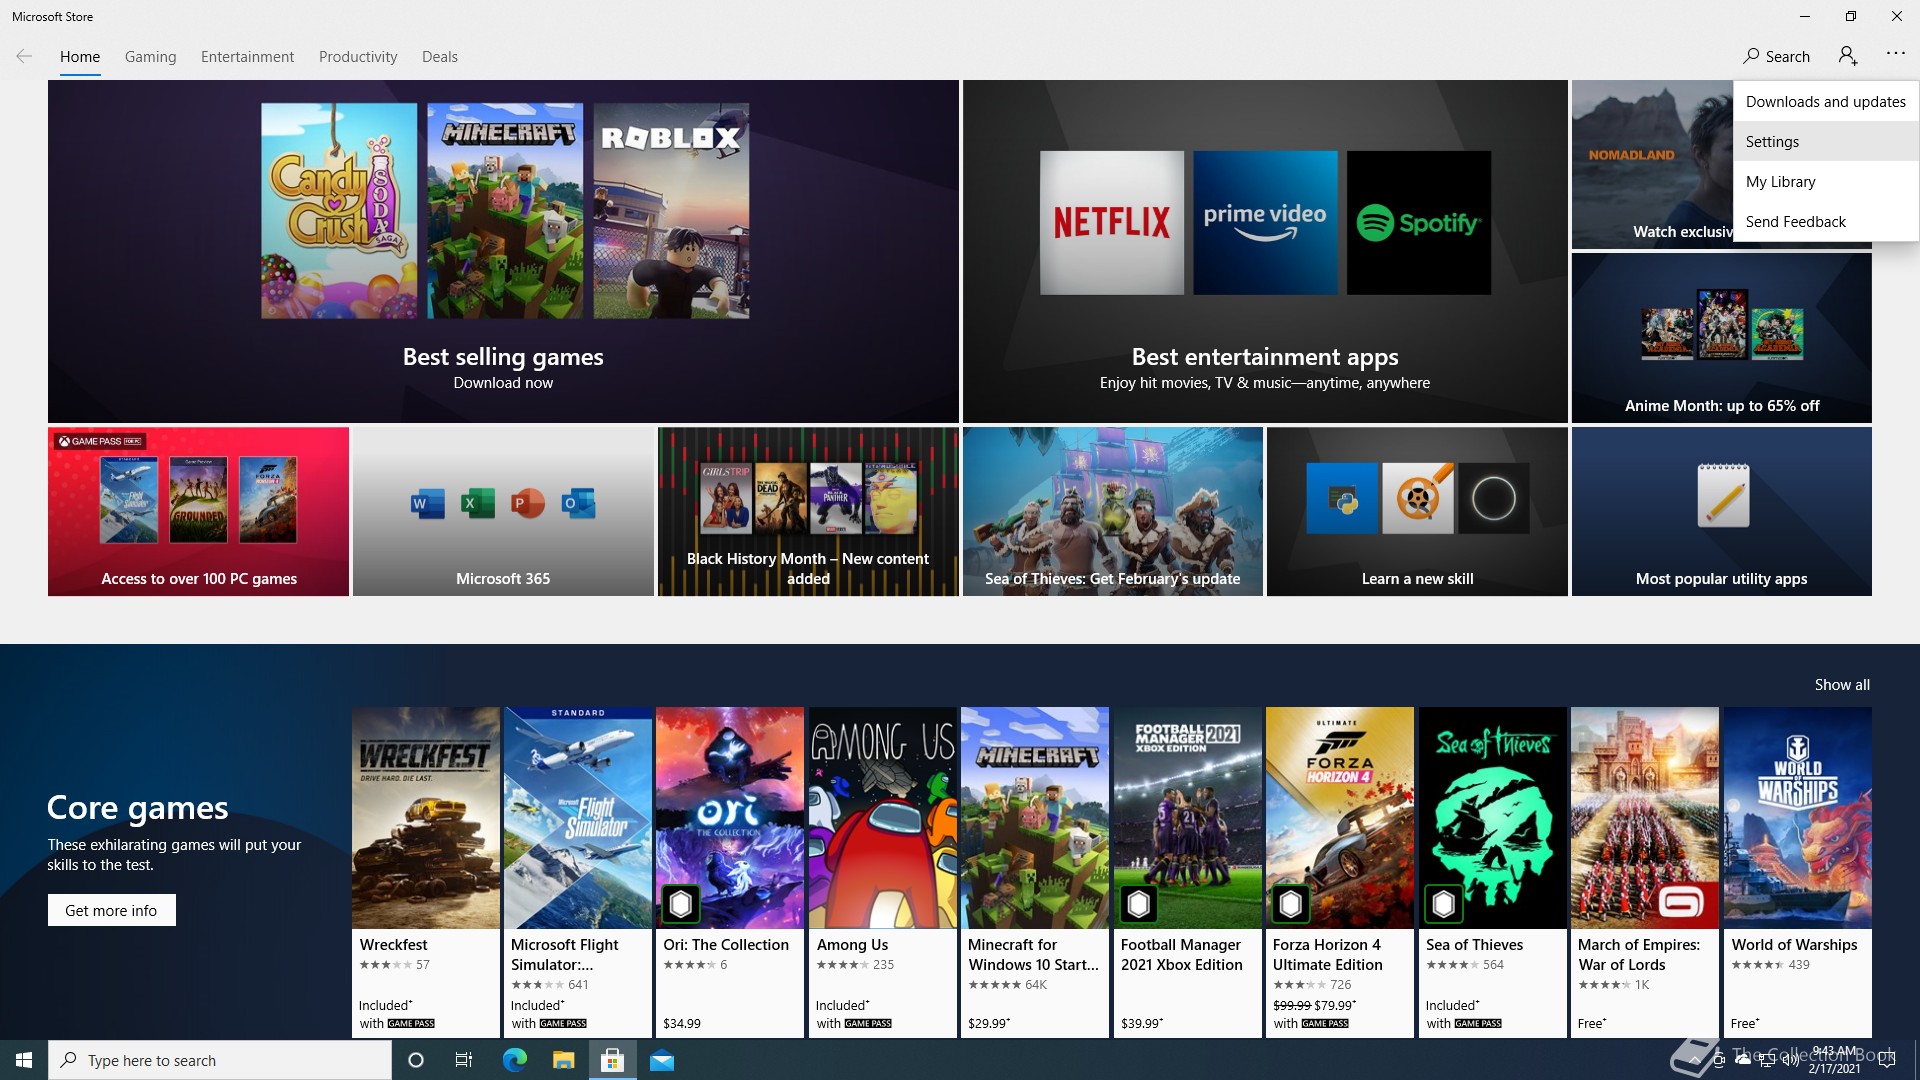Click the Outlook icon in Microsoft 365
Image resolution: width=1920 pixels, height=1080 pixels.
click(578, 503)
